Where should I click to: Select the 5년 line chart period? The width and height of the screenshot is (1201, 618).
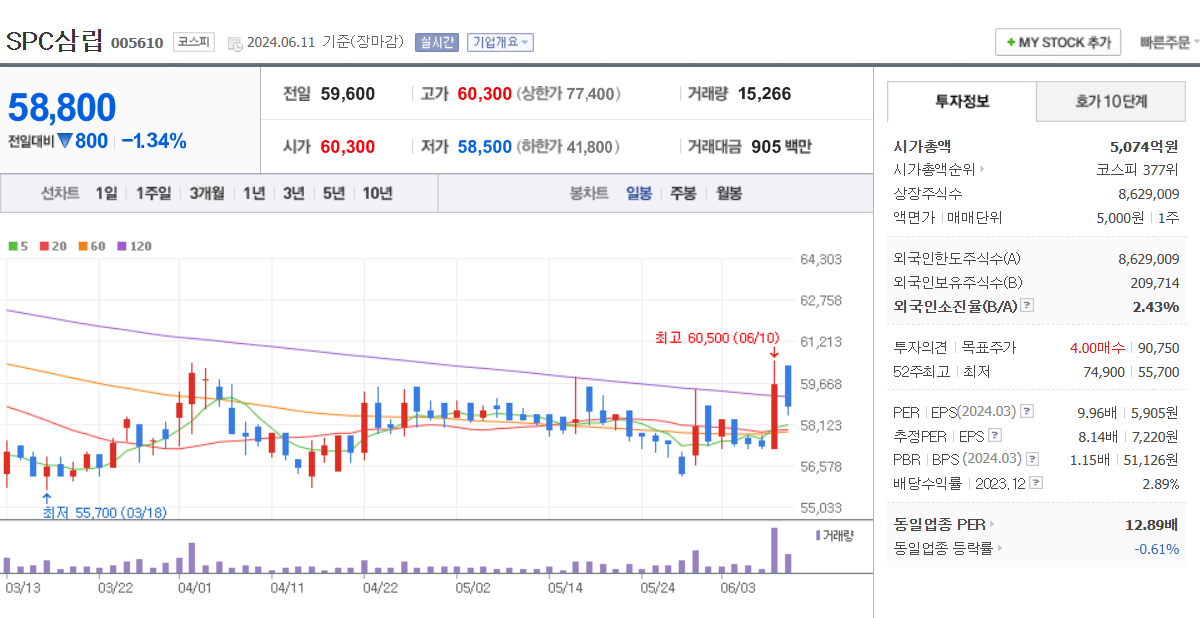pyautogui.click(x=334, y=193)
